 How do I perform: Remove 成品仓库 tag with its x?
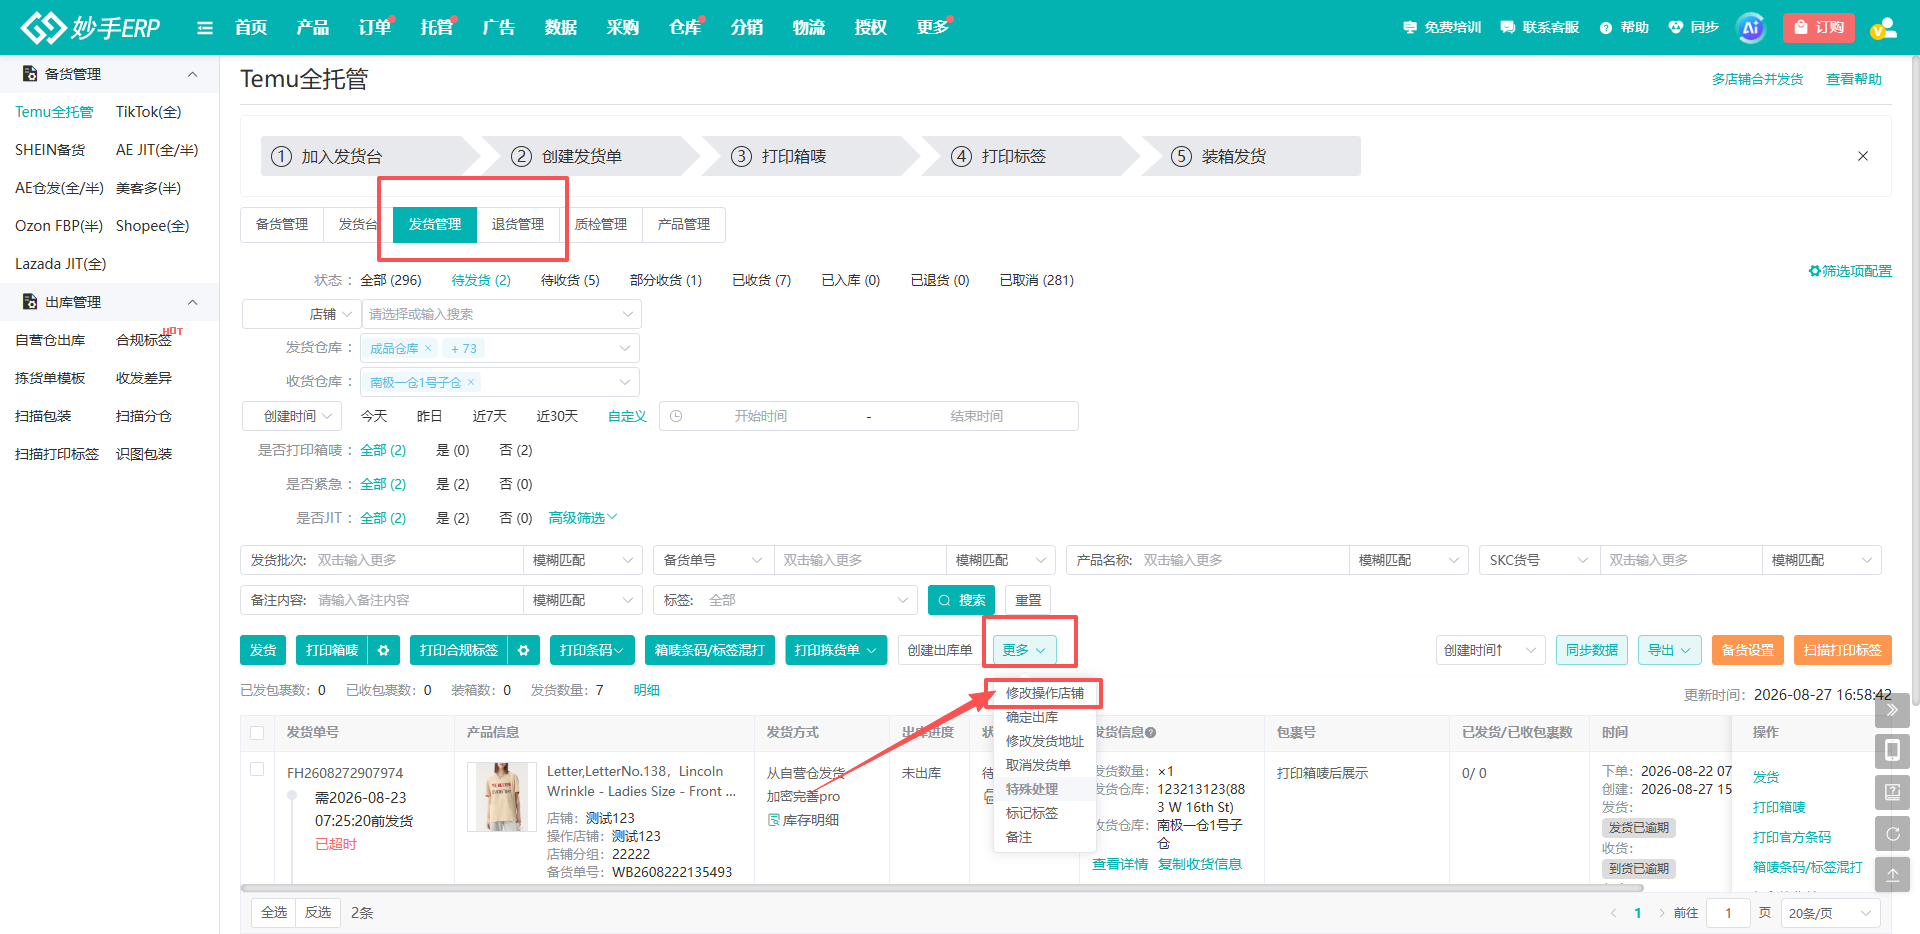[428, 348]
